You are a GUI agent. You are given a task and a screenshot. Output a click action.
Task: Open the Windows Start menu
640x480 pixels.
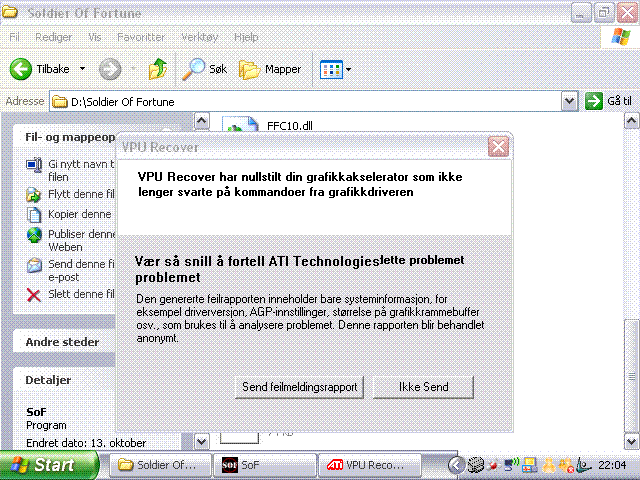[x=47, y=465]
